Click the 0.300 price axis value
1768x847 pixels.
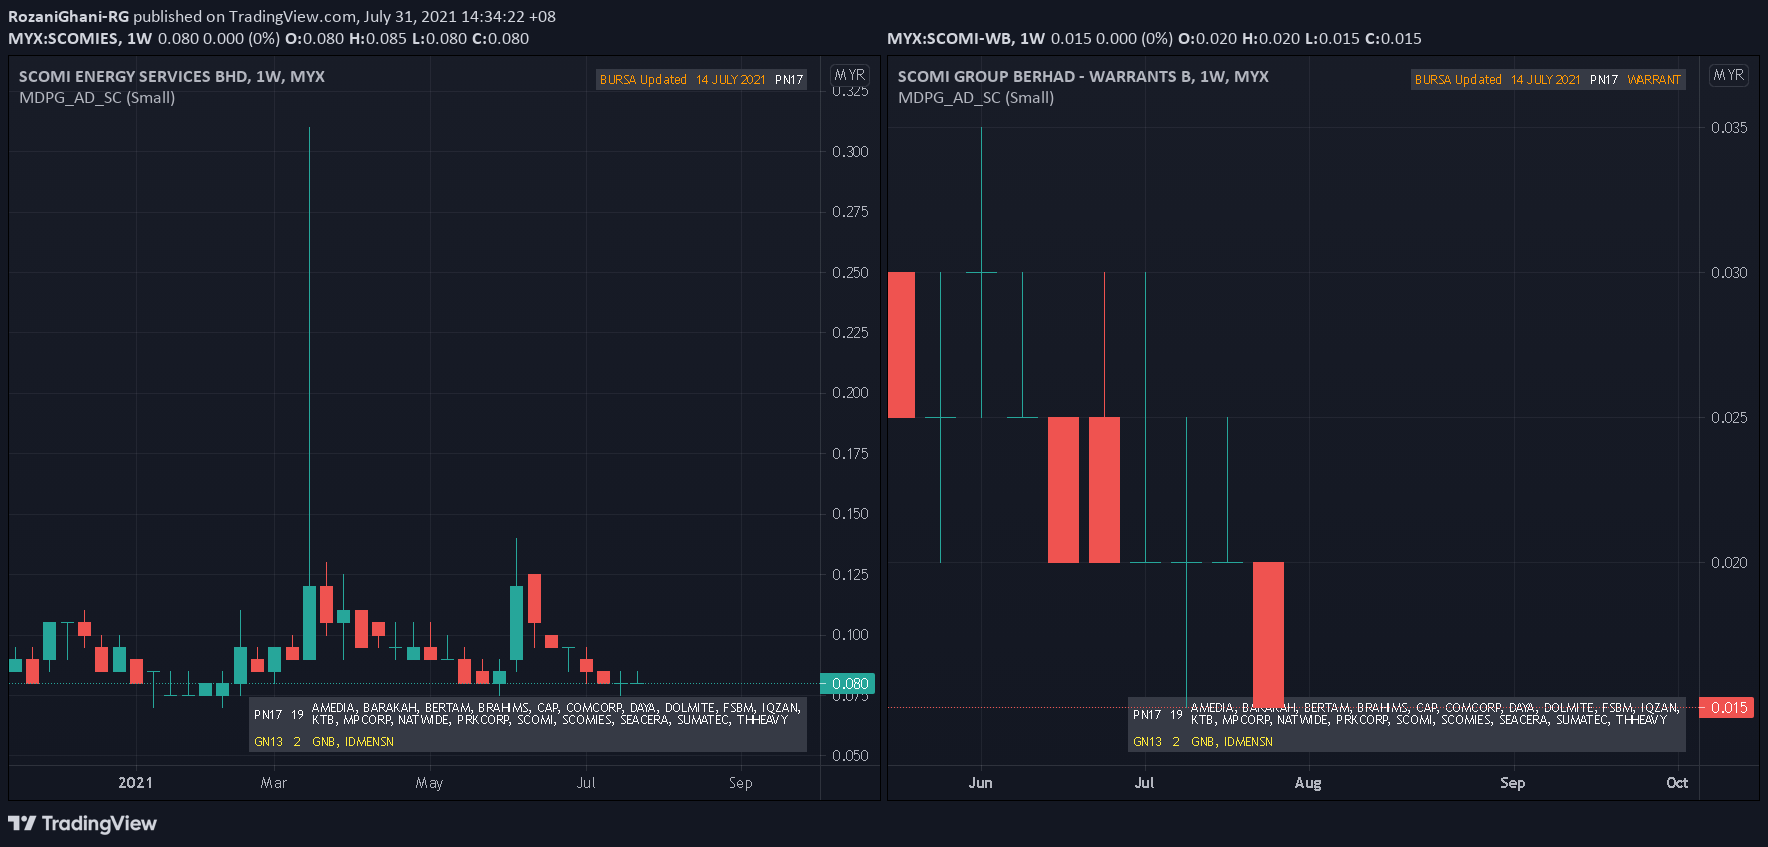pos(850,151)
